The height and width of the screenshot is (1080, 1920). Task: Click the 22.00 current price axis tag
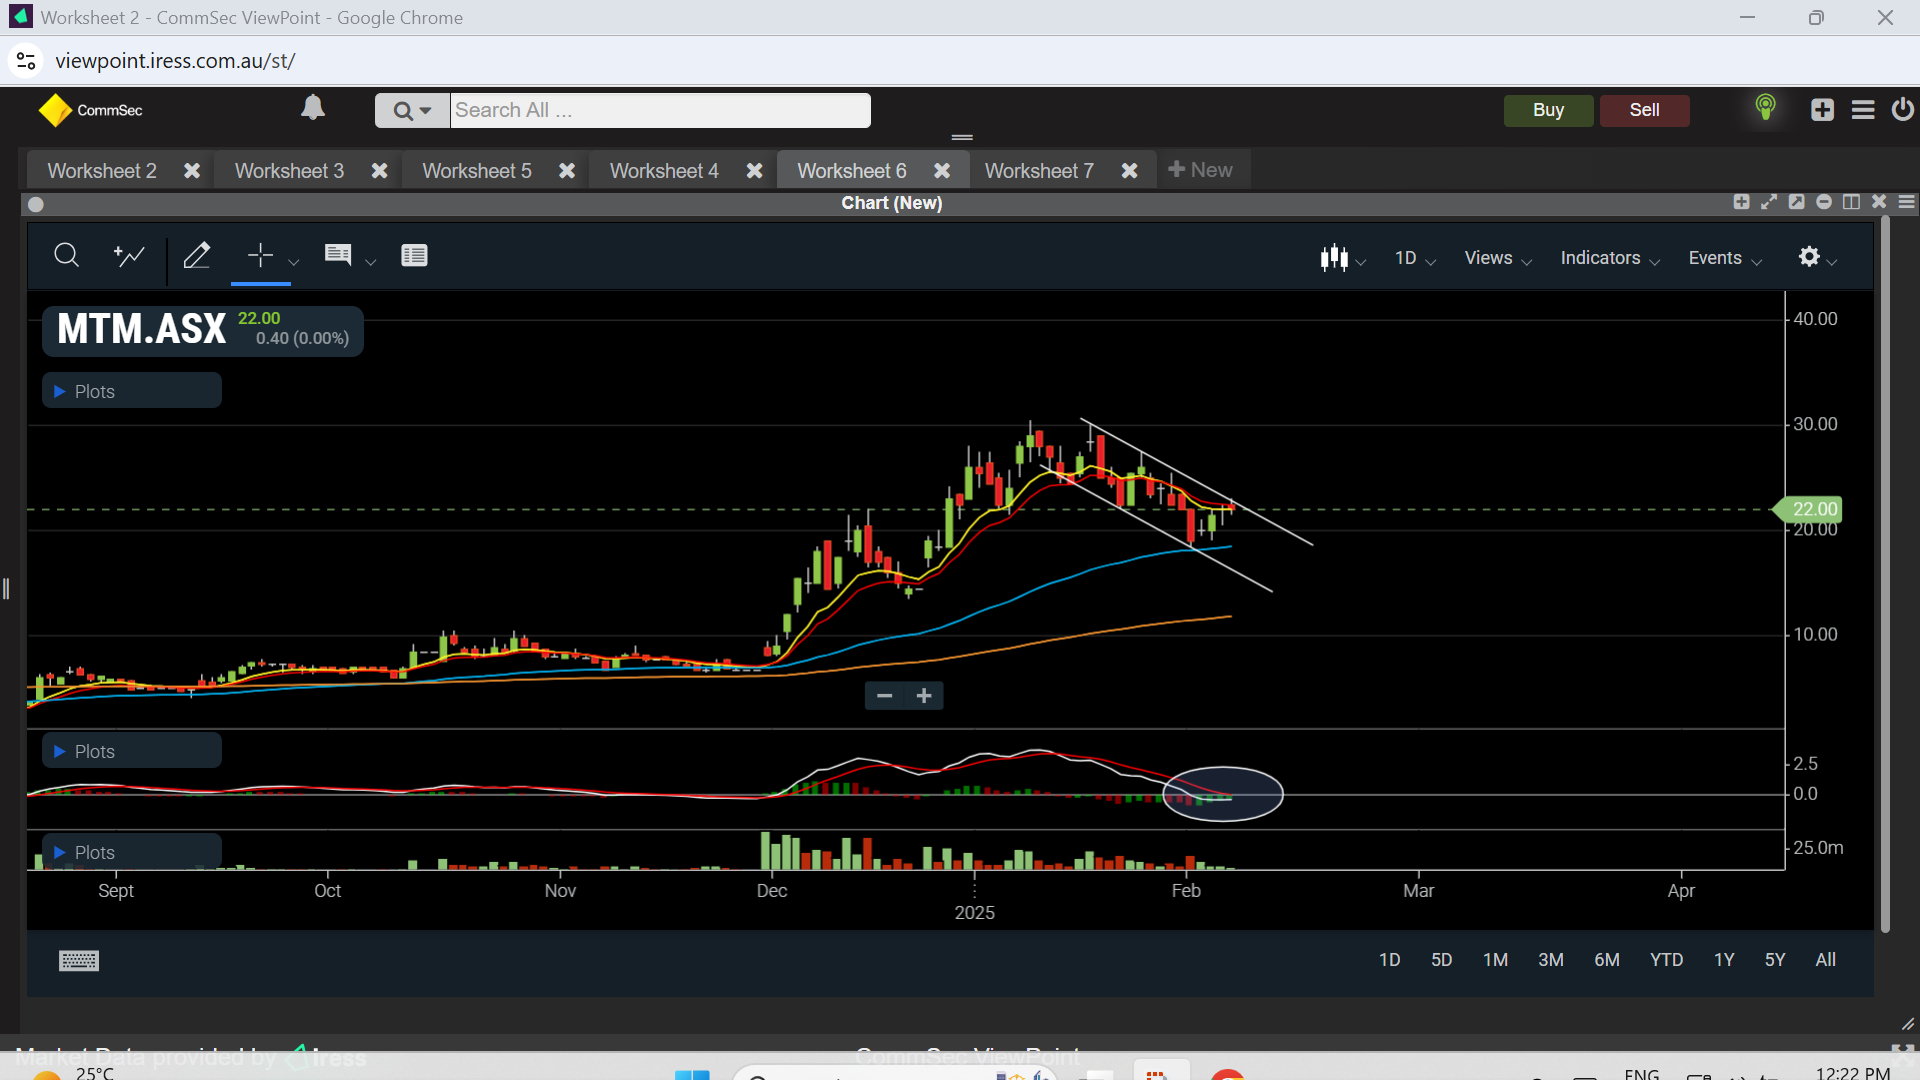pos(1807,509)
